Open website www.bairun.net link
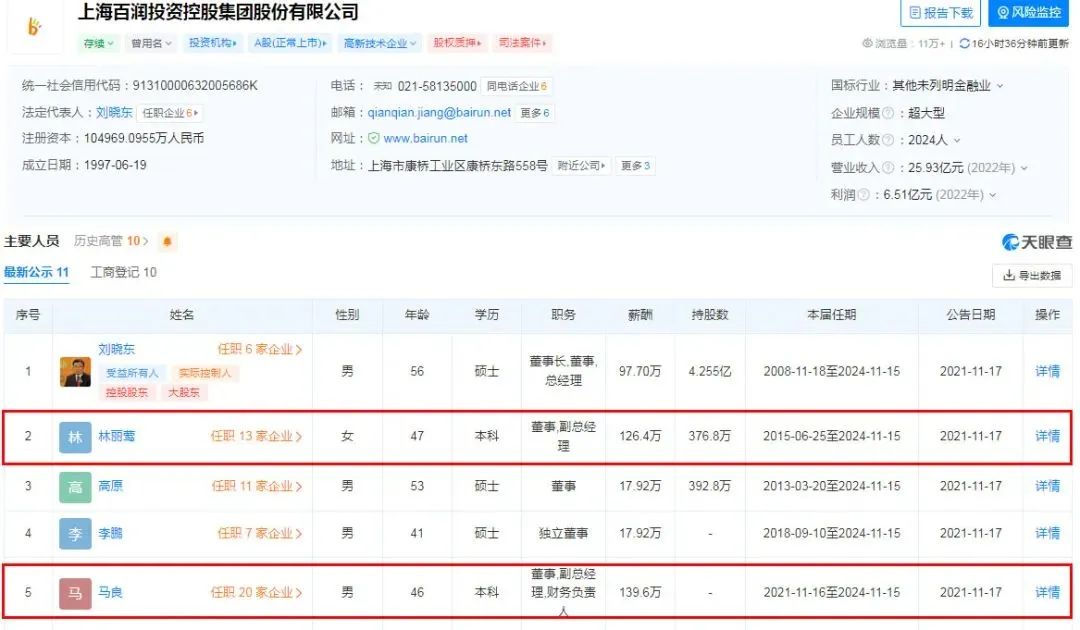The height and width of the screenshot is (630, 1080). click(x=425, y=138)
